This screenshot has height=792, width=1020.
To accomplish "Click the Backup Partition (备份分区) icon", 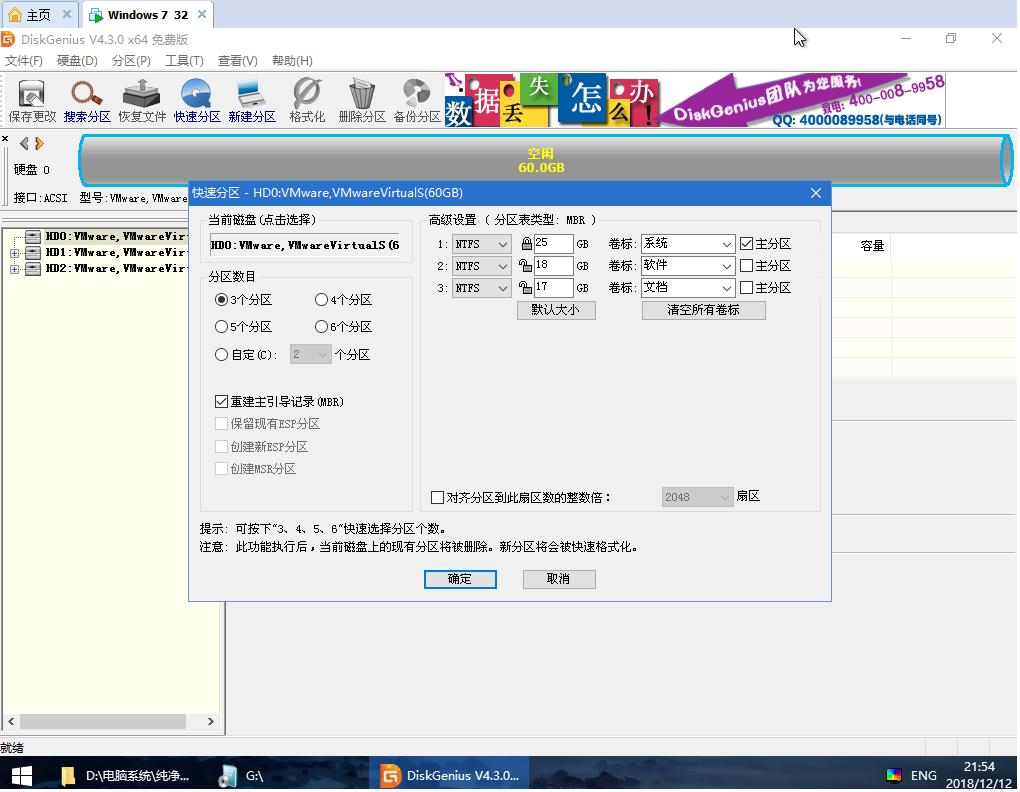I will (x=417, y=101).
